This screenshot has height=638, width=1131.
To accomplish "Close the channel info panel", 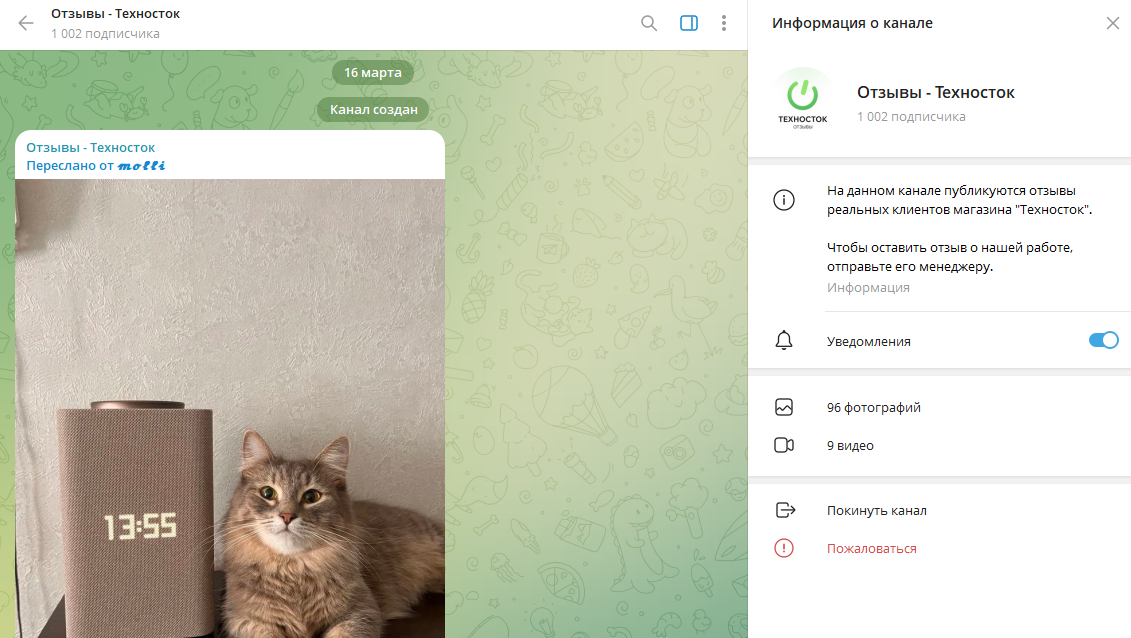I will pos(1112,23).
